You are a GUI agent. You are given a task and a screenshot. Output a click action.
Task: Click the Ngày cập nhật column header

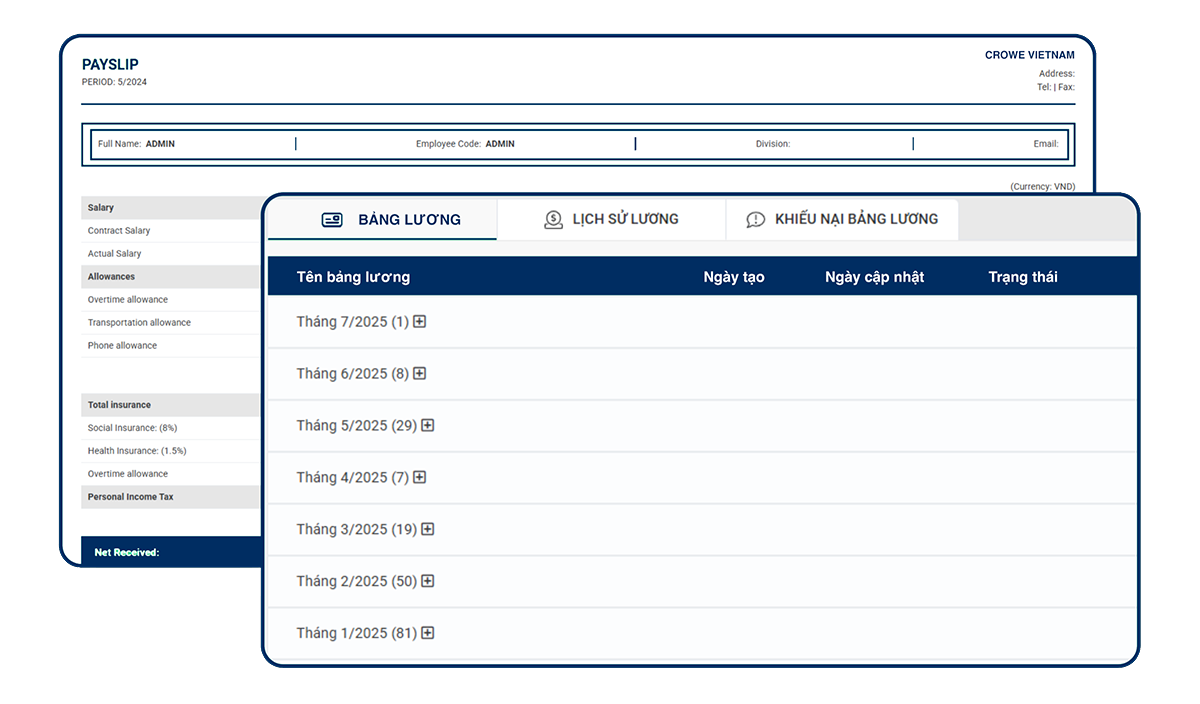pos(875,277)
